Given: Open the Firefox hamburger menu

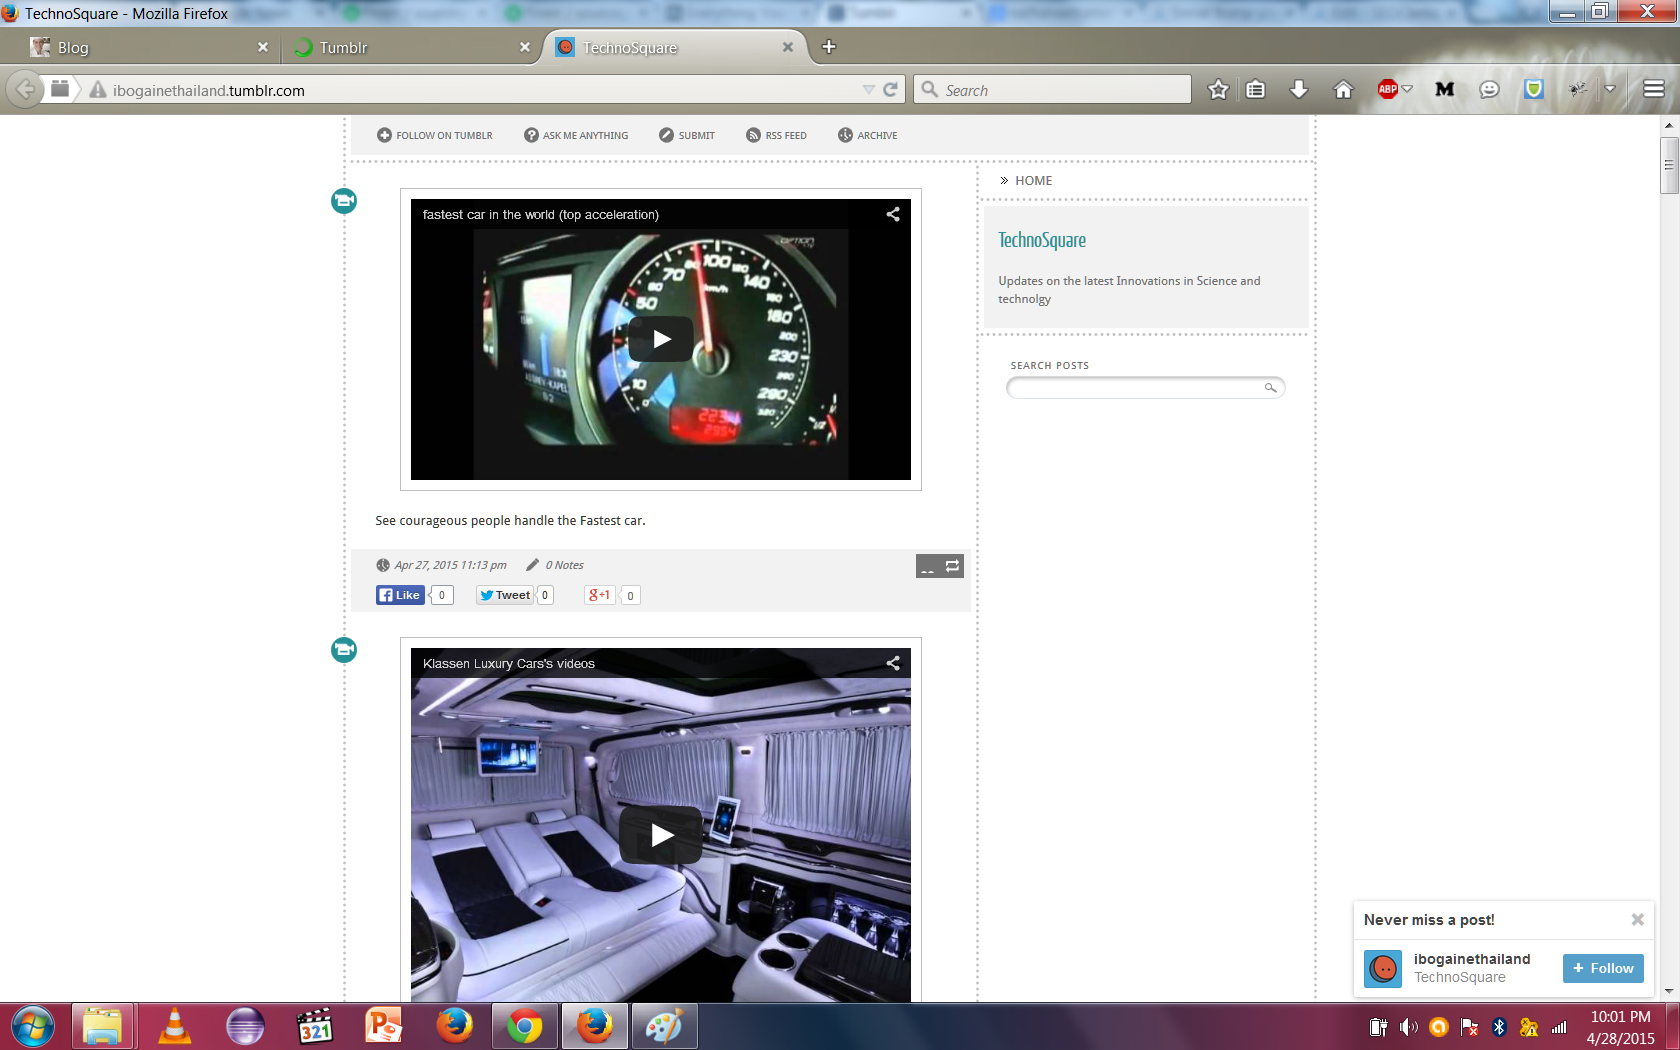Looking at the screenshot, I should click(1652, 89).
